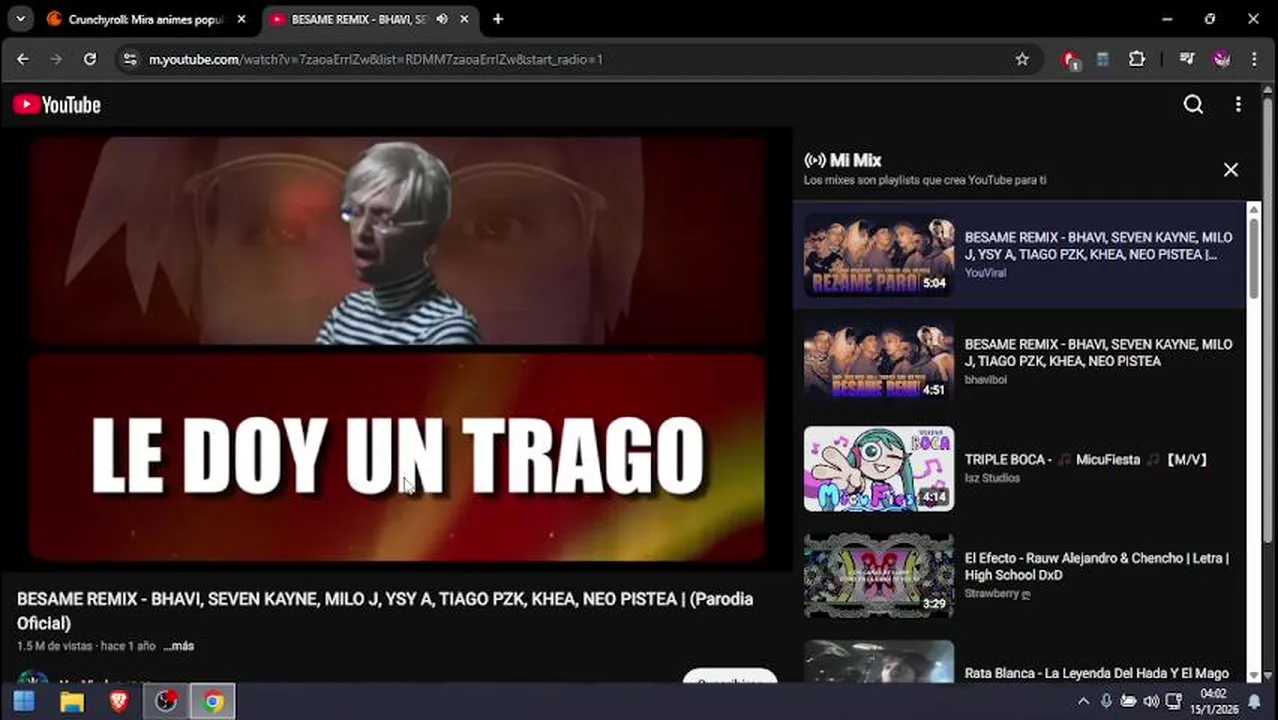Open the Chrome taskbar icon
This screenshot has height=720, width=1278.
point(213,702)
